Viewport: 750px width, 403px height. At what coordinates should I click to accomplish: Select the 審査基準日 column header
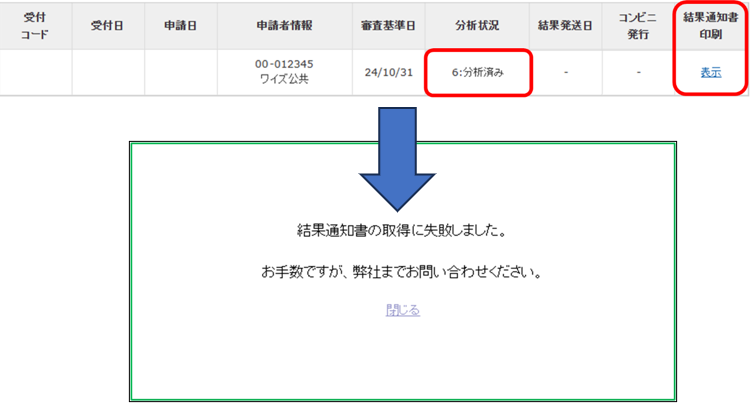click(x=388, y=26)
